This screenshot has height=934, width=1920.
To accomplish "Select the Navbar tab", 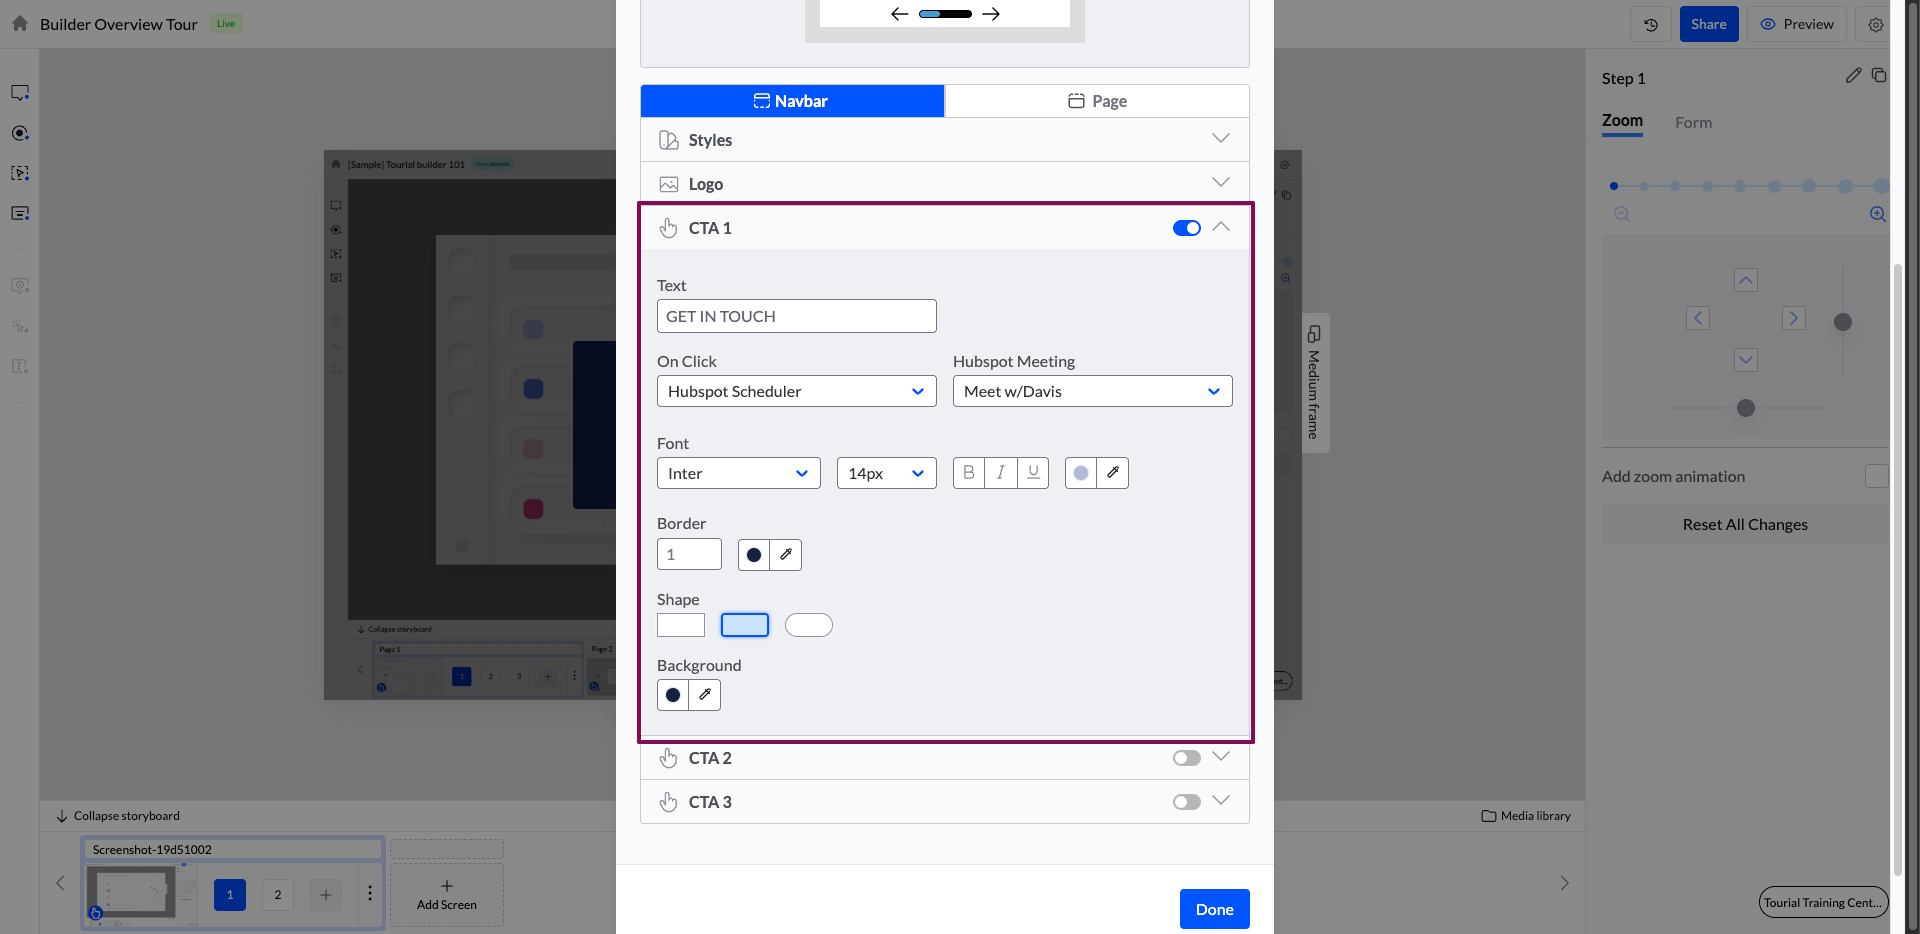I will pos(792,101).
